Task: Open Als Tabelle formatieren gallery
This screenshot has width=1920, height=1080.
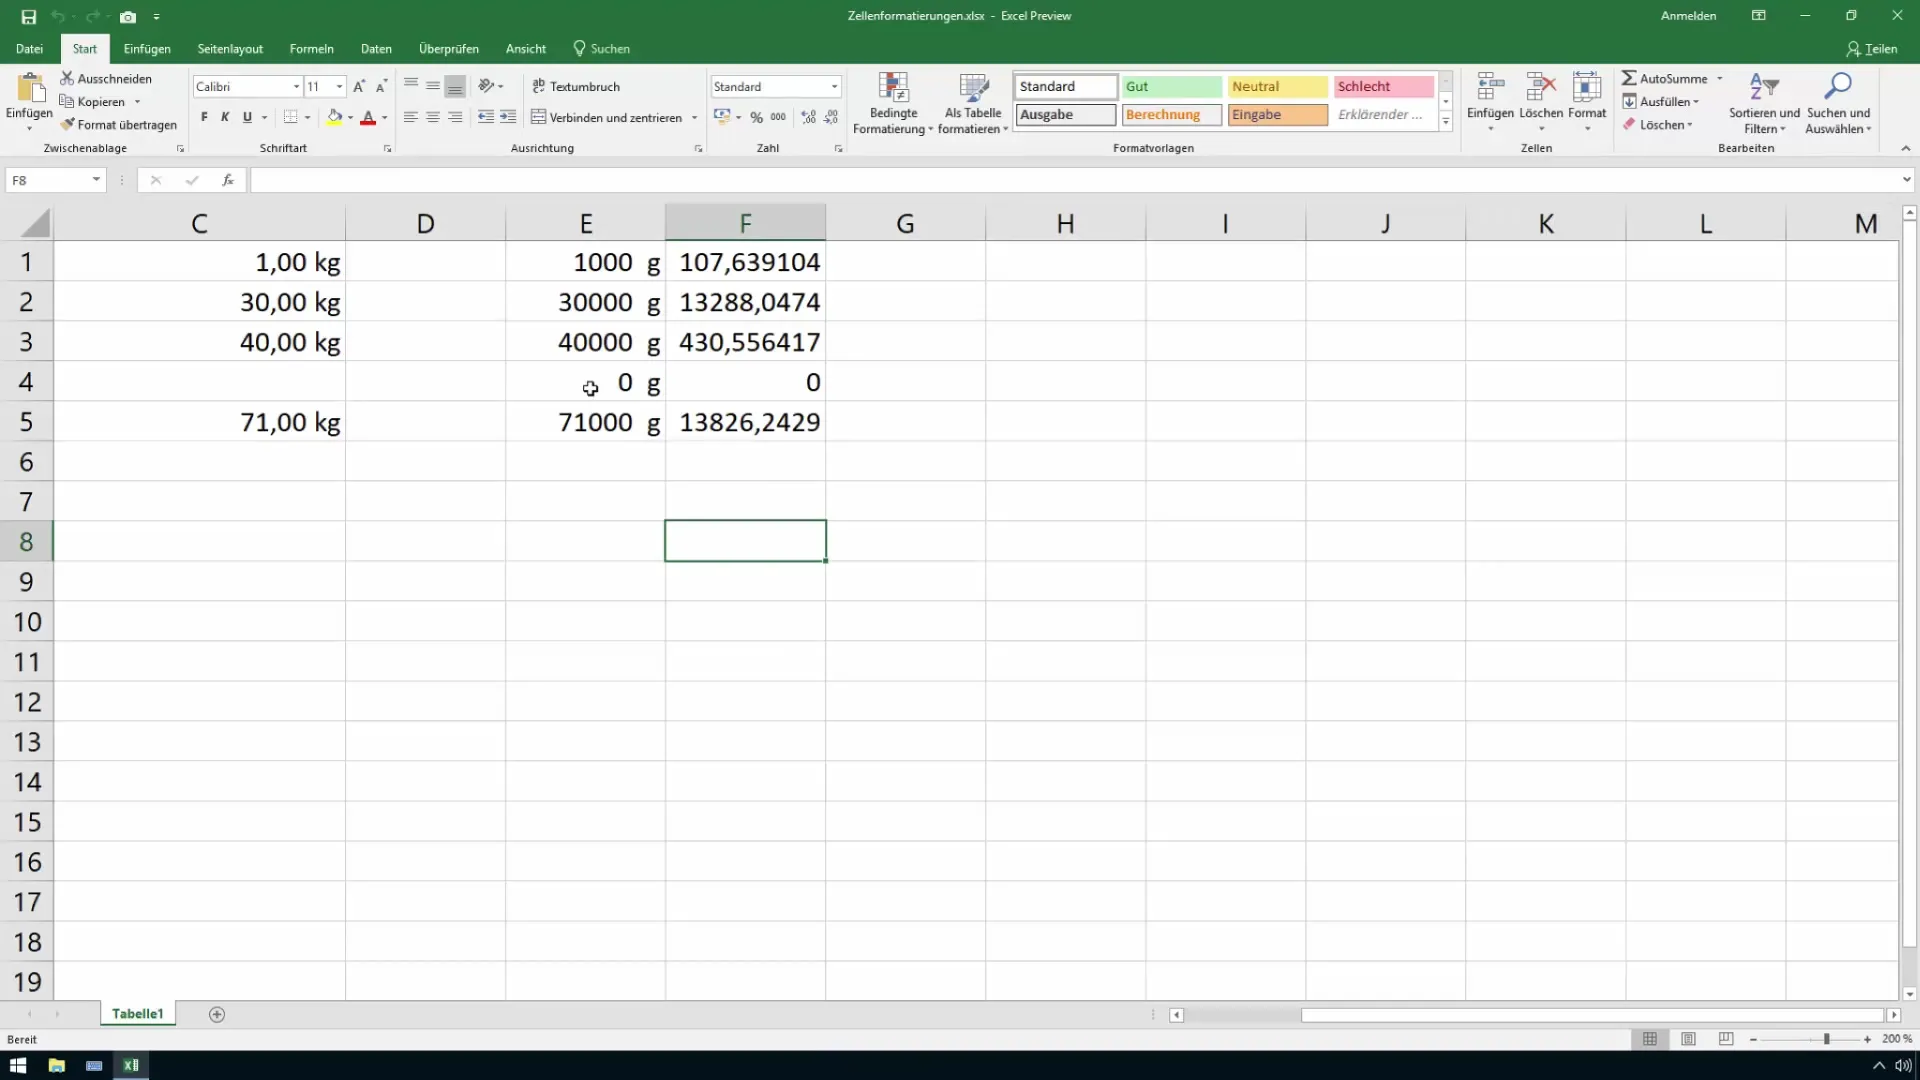Action: pos(973,103)
